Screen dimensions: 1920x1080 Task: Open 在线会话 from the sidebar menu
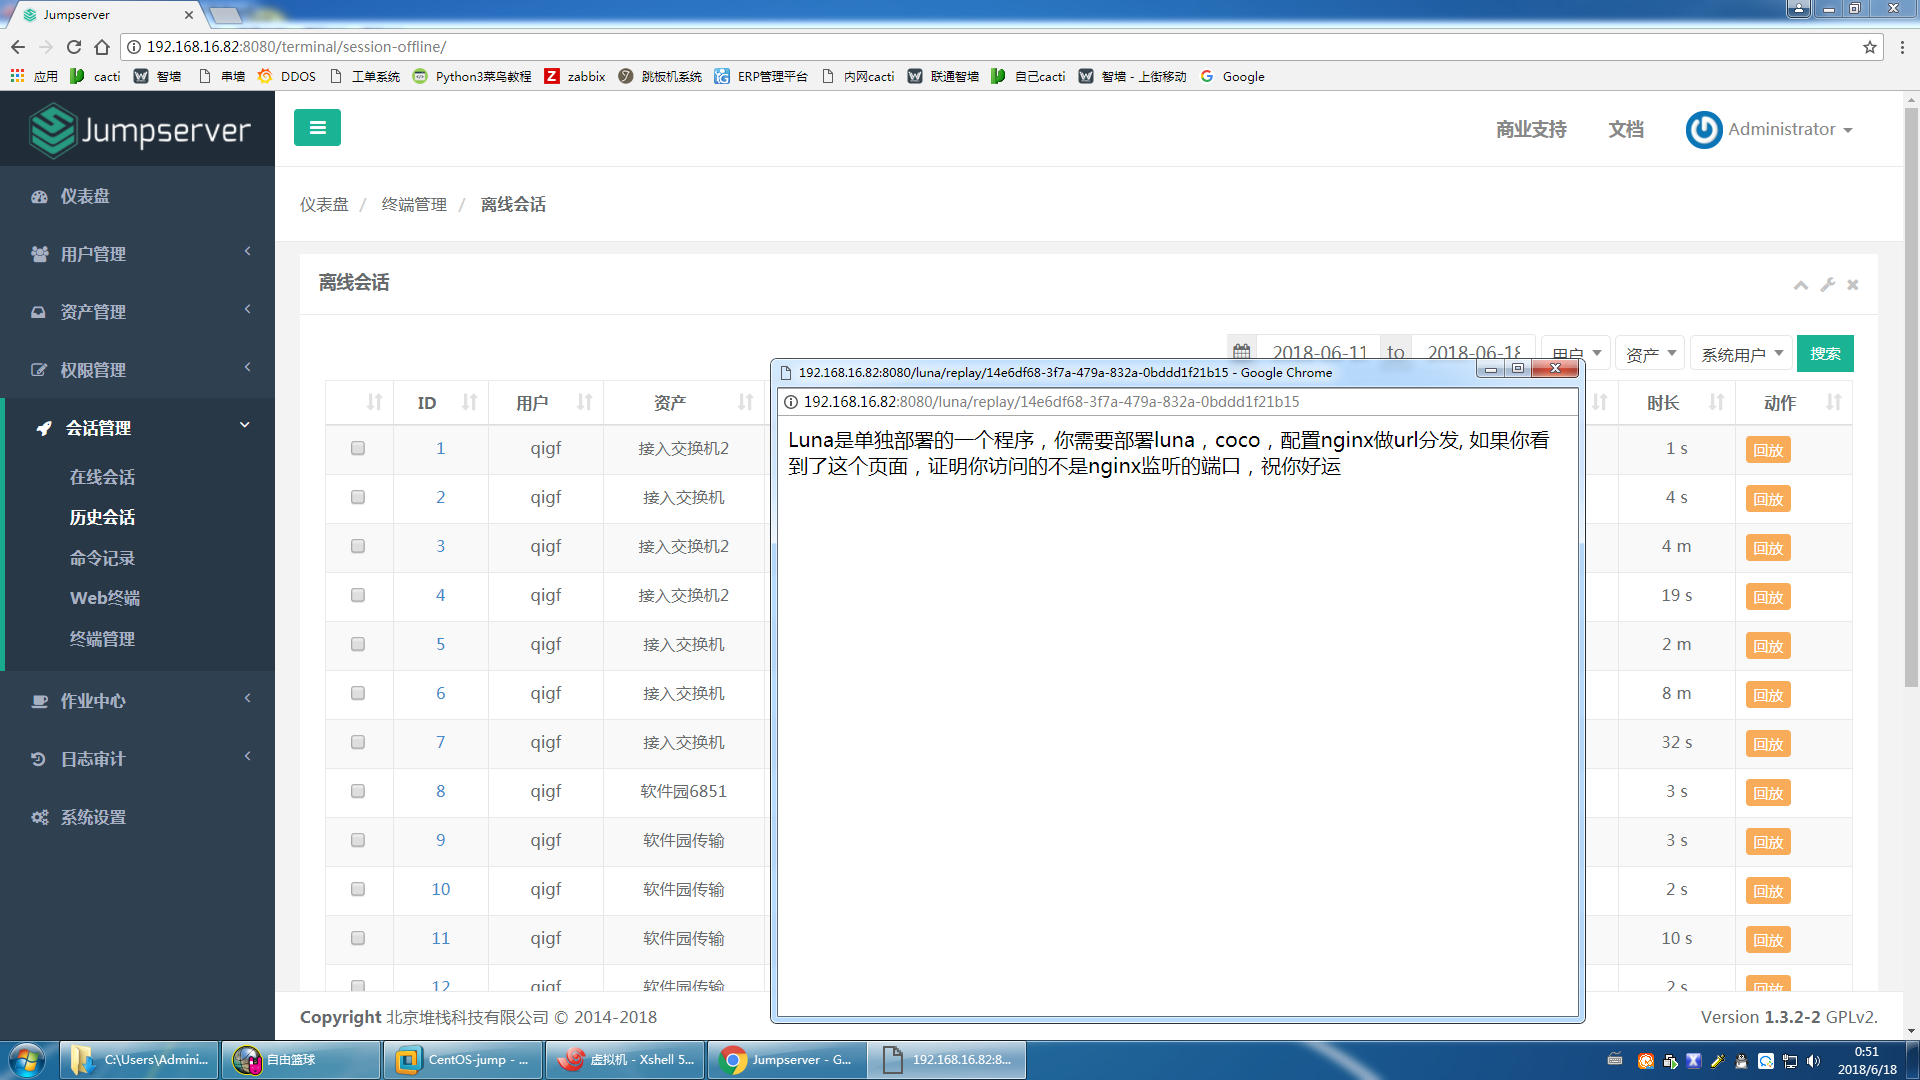102,477
